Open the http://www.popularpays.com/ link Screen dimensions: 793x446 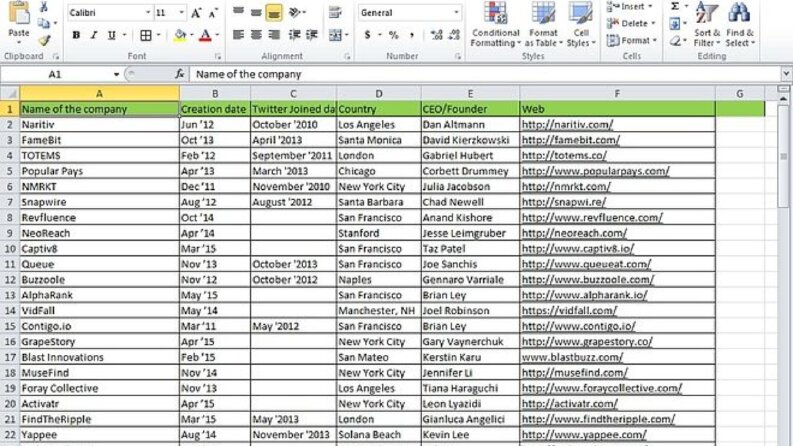pos(595,171)
